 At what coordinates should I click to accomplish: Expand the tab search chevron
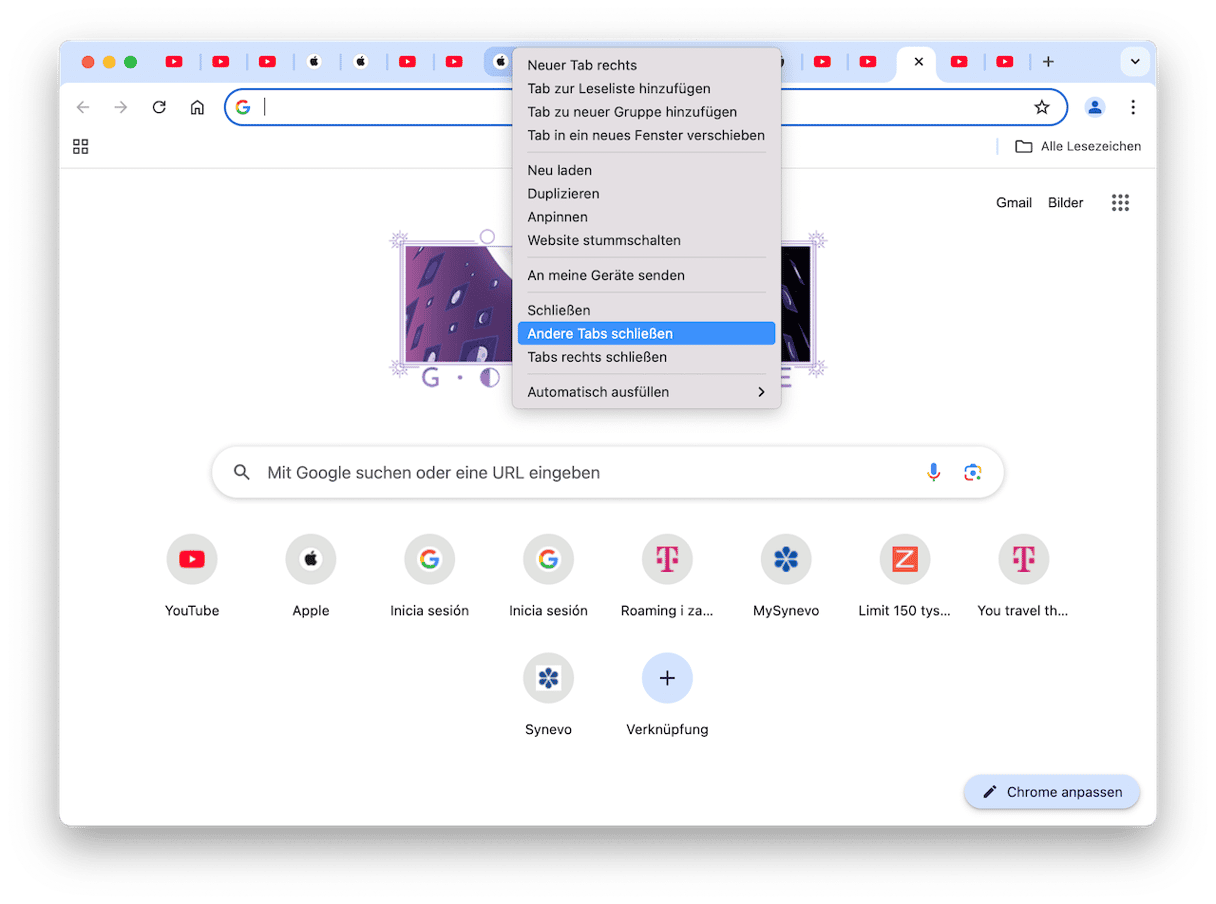coord(1135,62)
